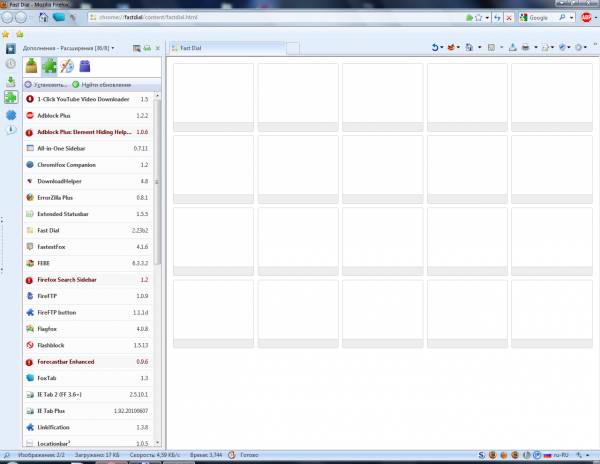Click the address bar URL field
Screen dimensions: 600x464
point(276,18)
